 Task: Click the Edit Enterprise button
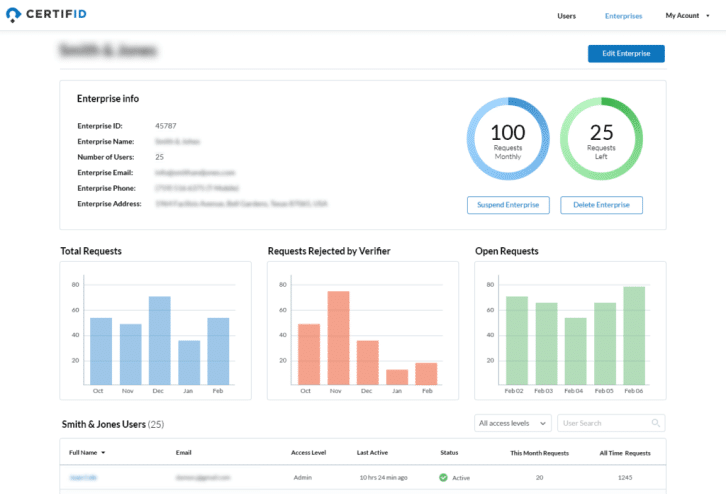[x=626, y=54]
